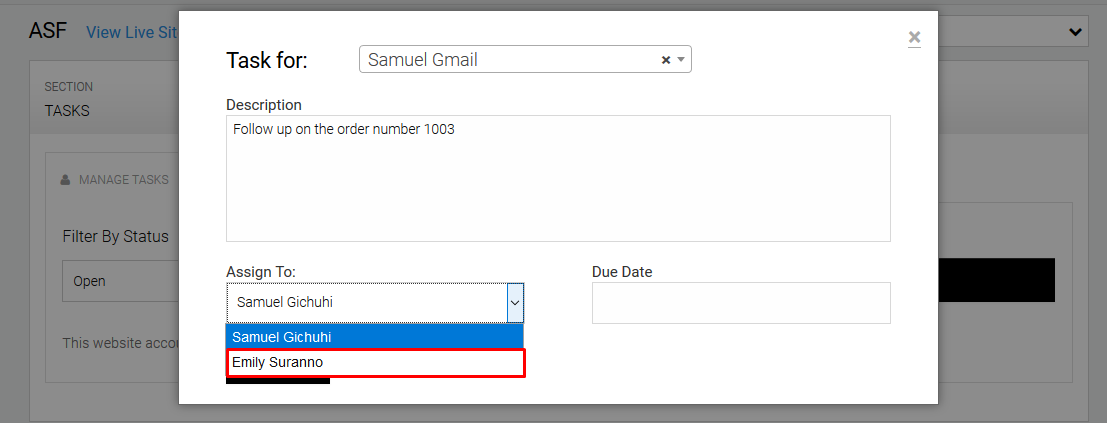The image size is (1107, 423).
Task: Open the View Live Site link
Action: [131, 32]
